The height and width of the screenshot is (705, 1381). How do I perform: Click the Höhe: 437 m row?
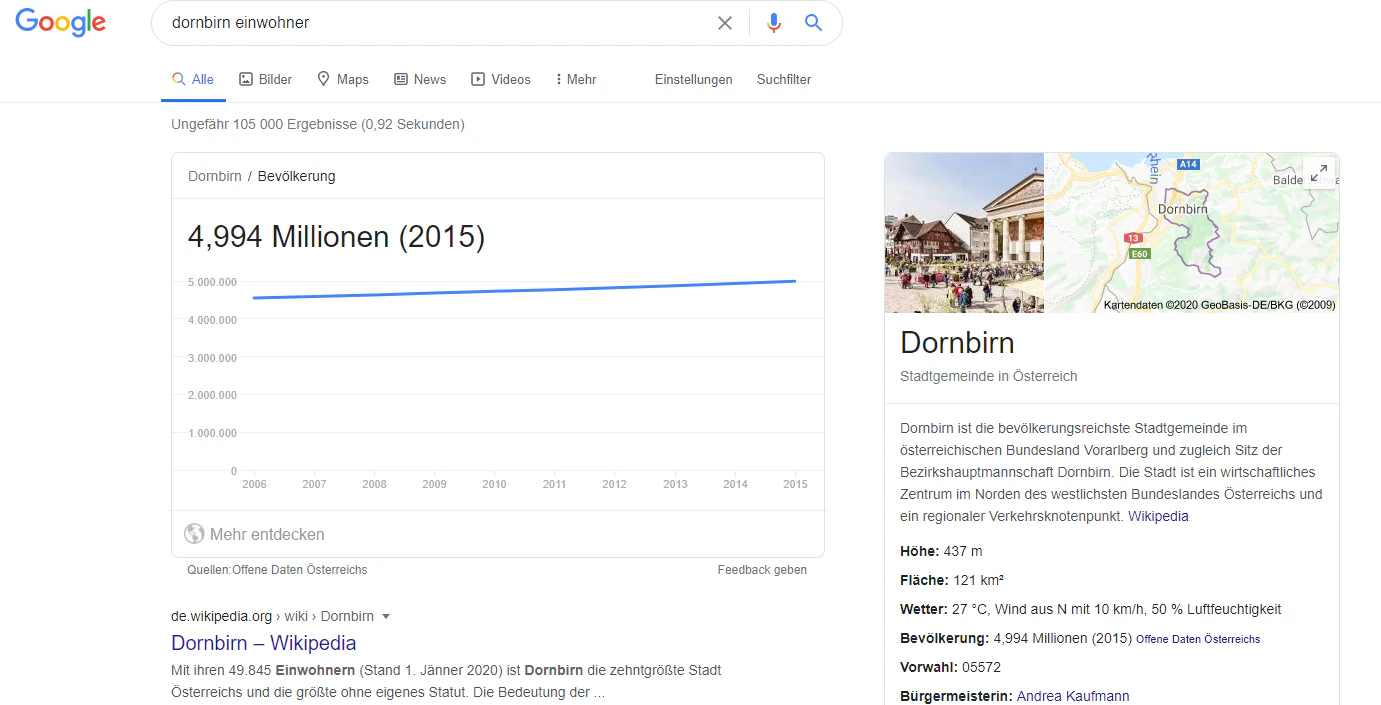coord(941,551)
